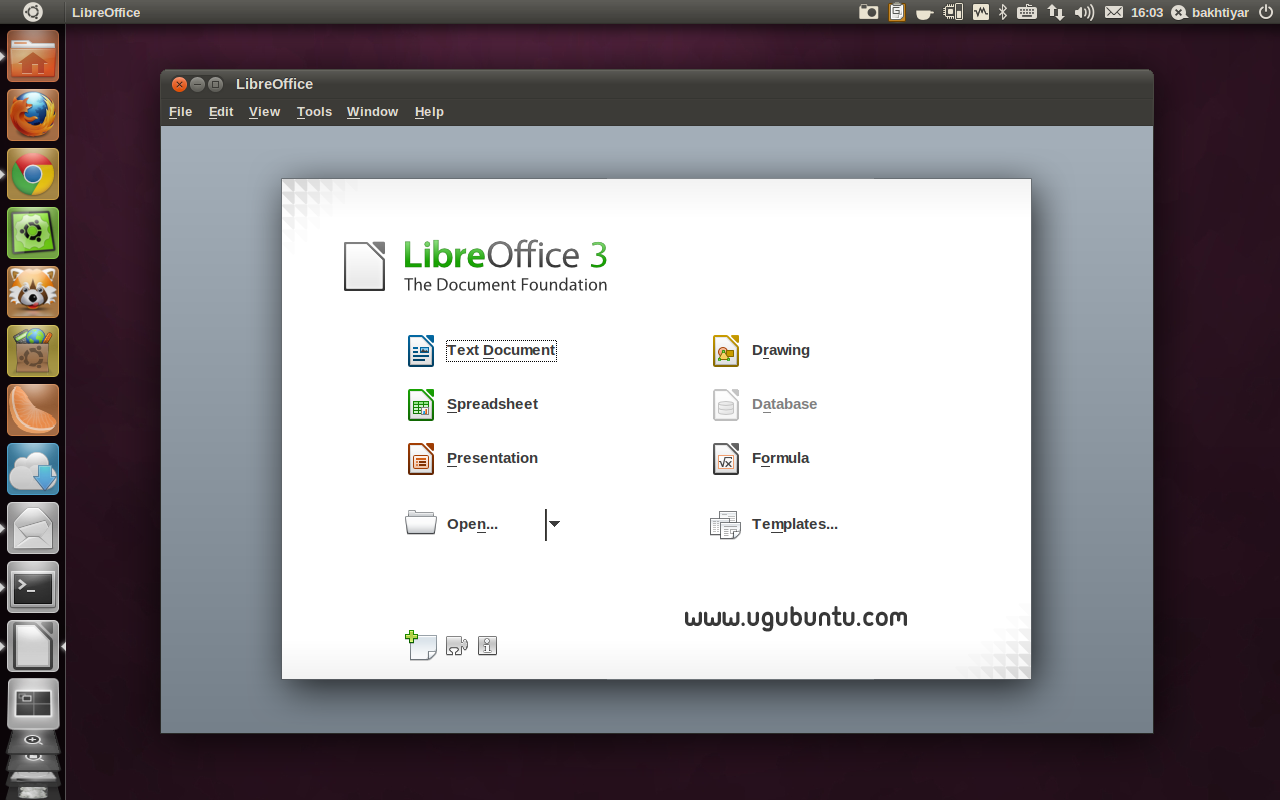Launch Google Chrome from the launcher
This screenshot has width=1280, height=800.
33,174
